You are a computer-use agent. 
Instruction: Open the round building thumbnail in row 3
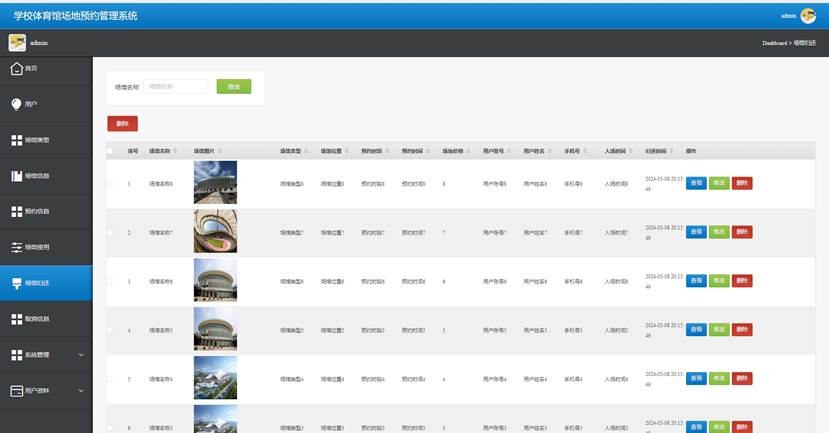coord(215,280)
